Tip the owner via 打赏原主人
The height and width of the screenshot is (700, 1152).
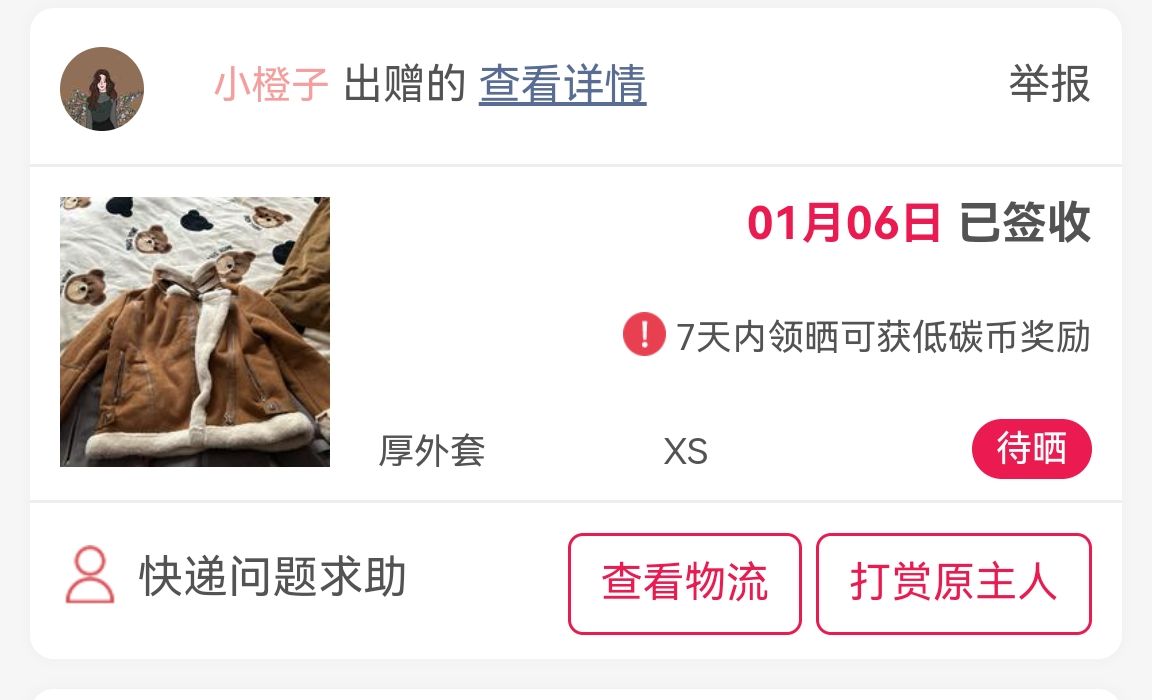[954, 583]
